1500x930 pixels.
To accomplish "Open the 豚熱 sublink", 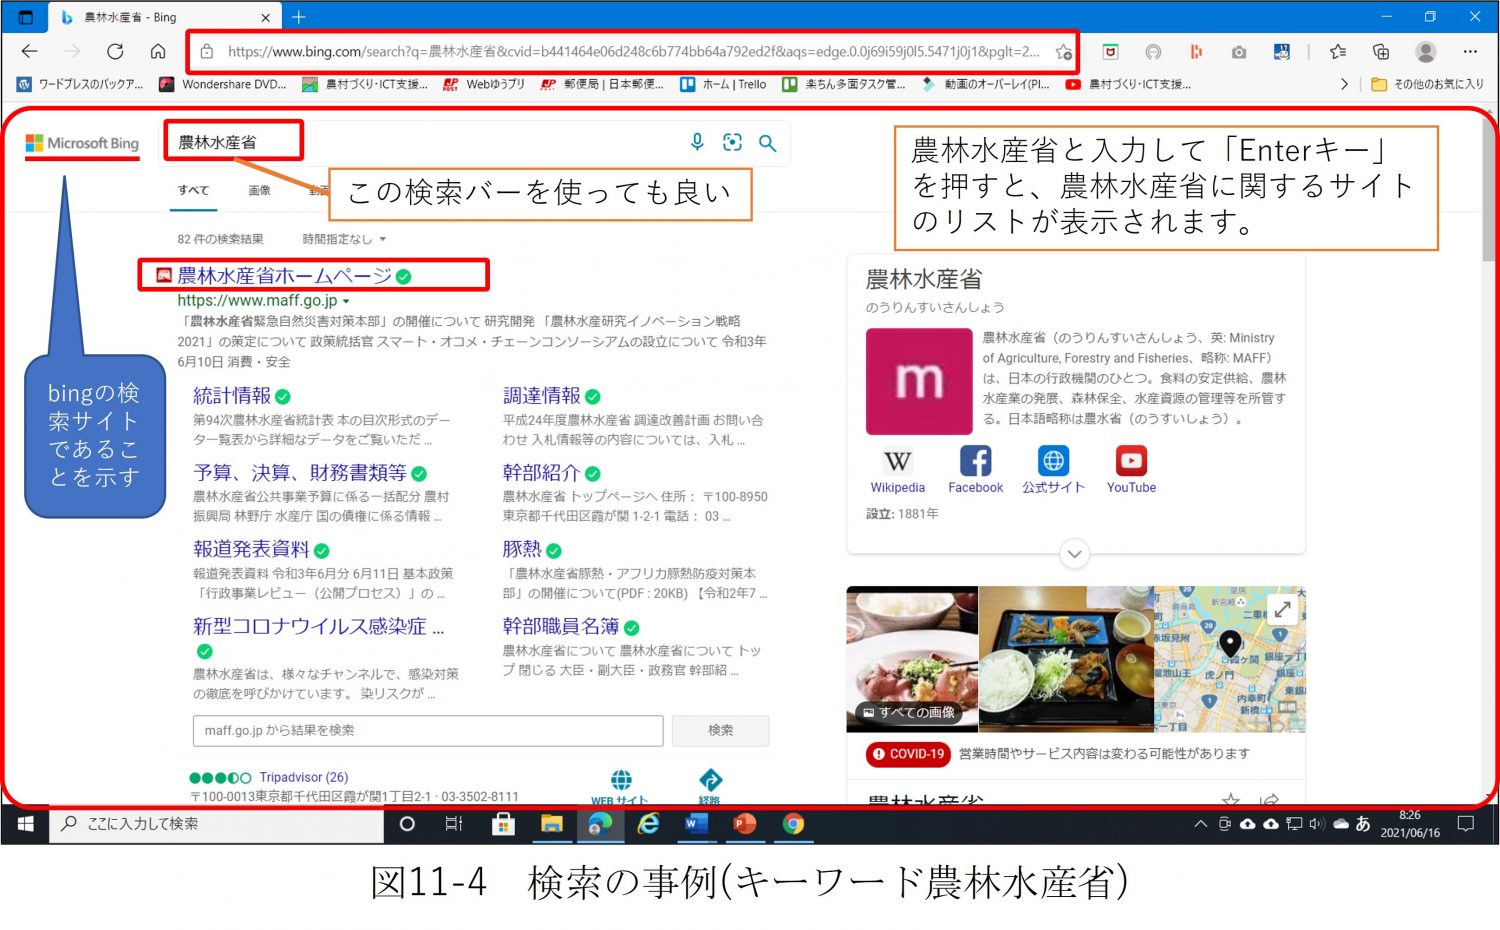I will [522, 550].
